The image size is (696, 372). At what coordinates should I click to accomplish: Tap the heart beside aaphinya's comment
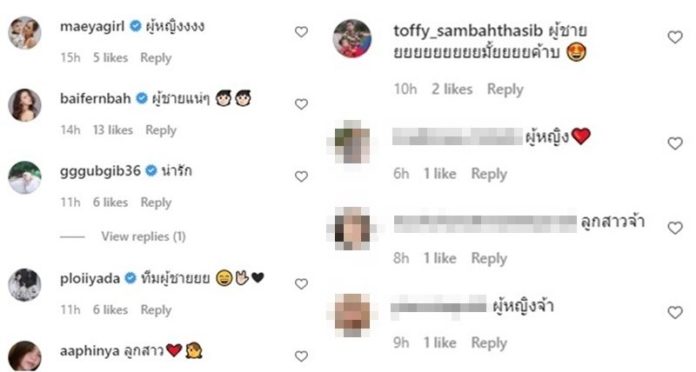(301, 356)
